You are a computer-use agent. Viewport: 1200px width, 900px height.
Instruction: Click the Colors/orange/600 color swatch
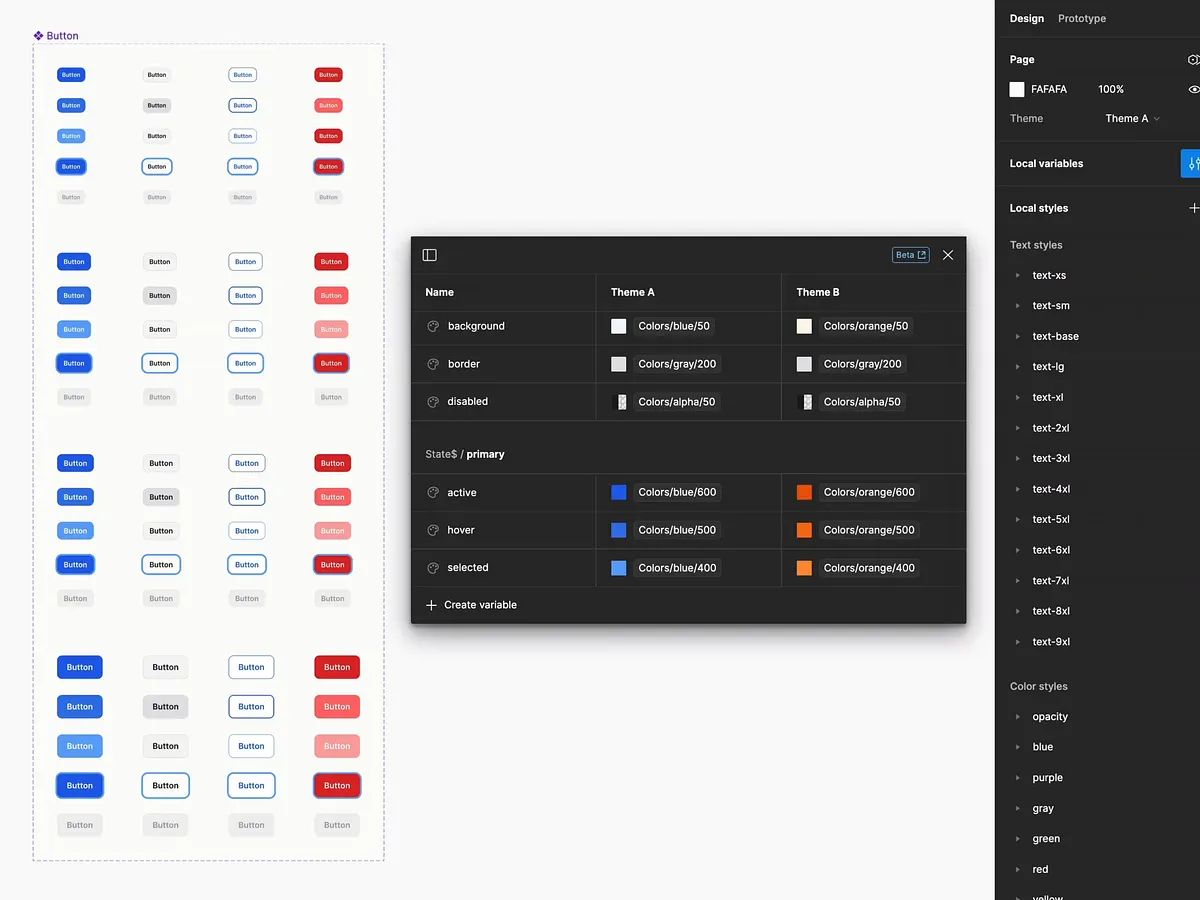coord(804,492)
